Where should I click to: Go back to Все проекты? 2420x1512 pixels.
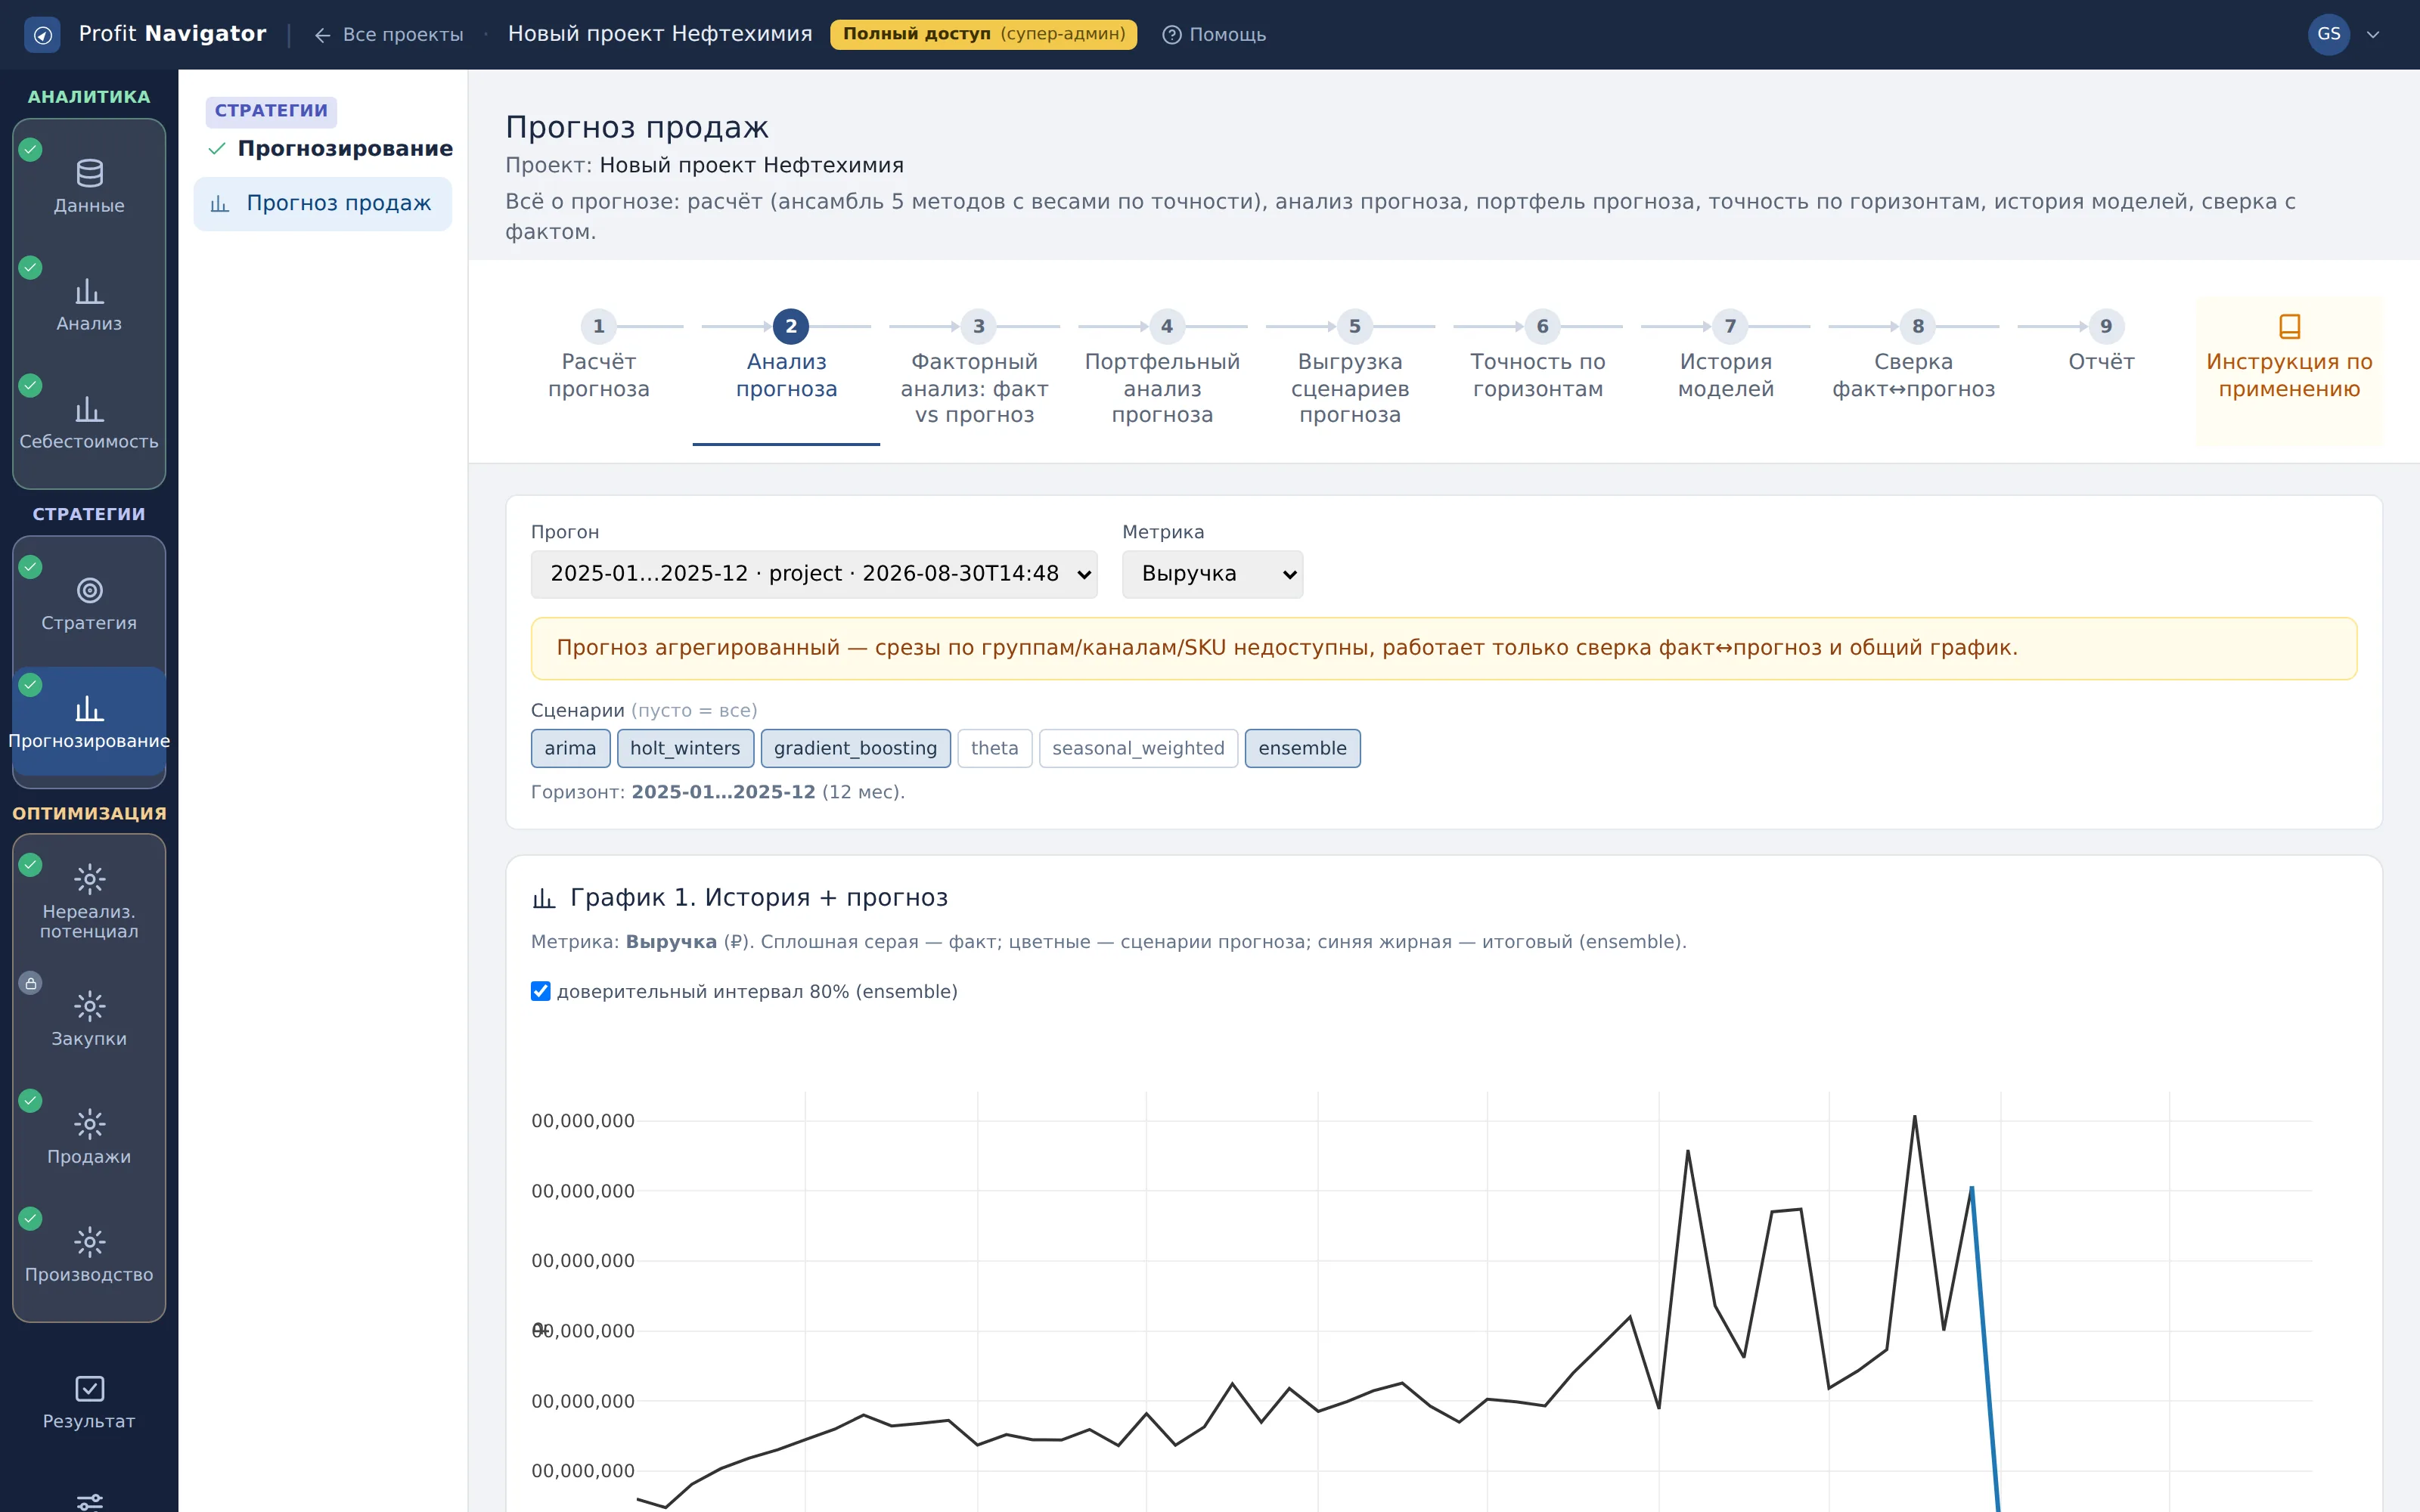click(x=389, y=35)
